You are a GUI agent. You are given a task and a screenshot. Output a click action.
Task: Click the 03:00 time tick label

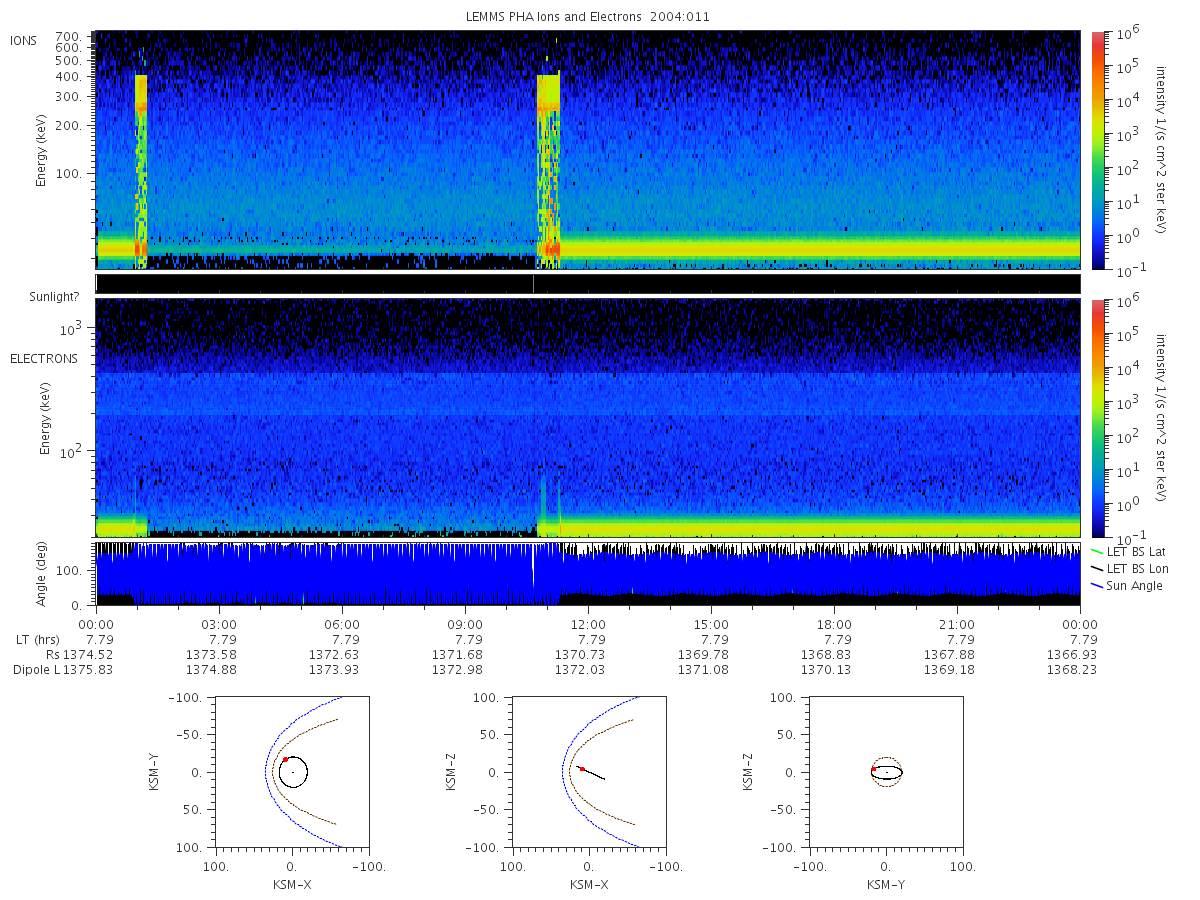point(219,623)
